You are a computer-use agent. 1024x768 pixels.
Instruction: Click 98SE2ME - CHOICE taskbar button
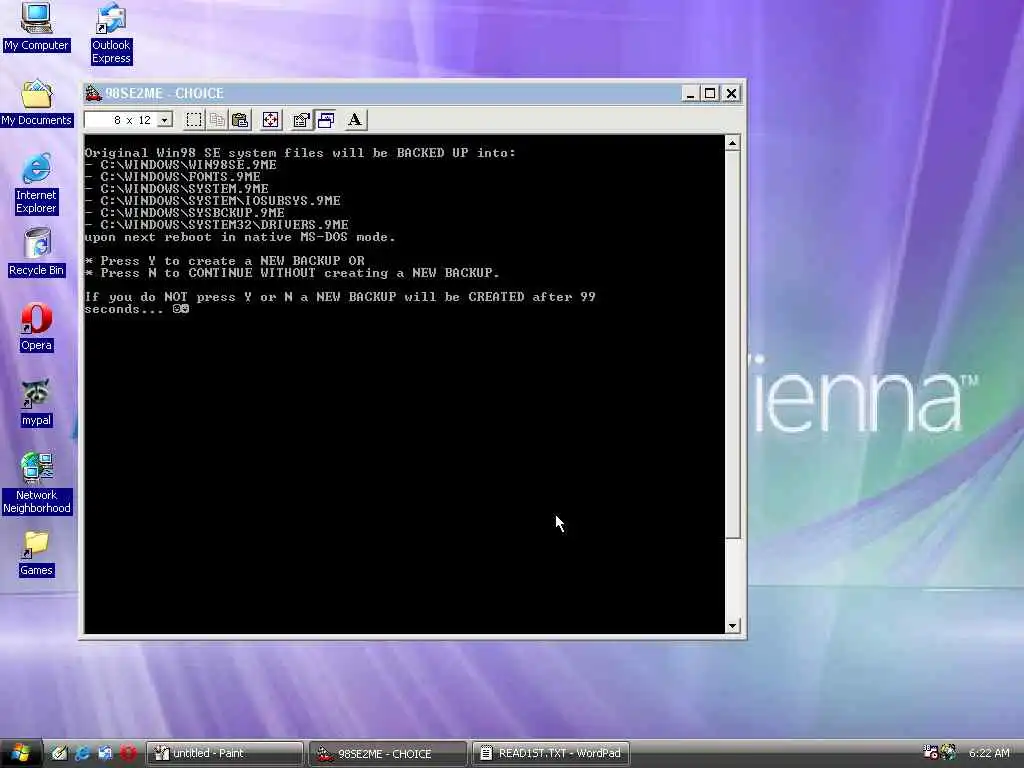click(388, 754)
